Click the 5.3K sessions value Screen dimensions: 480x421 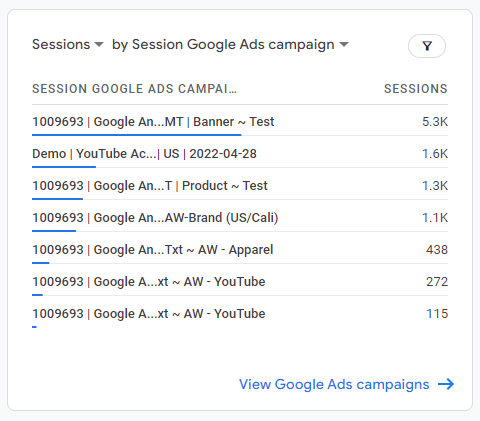(x=435, y=122)
